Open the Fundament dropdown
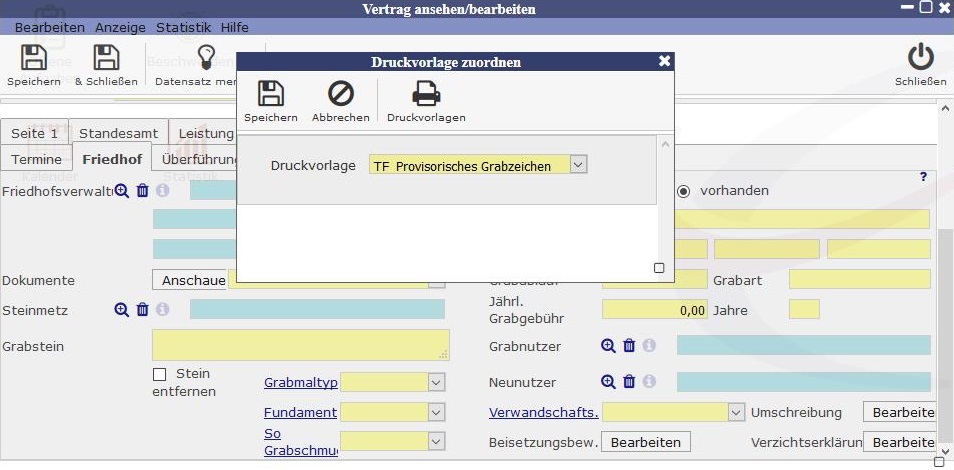This screenshot has width=954, height=470. point(435,412)
